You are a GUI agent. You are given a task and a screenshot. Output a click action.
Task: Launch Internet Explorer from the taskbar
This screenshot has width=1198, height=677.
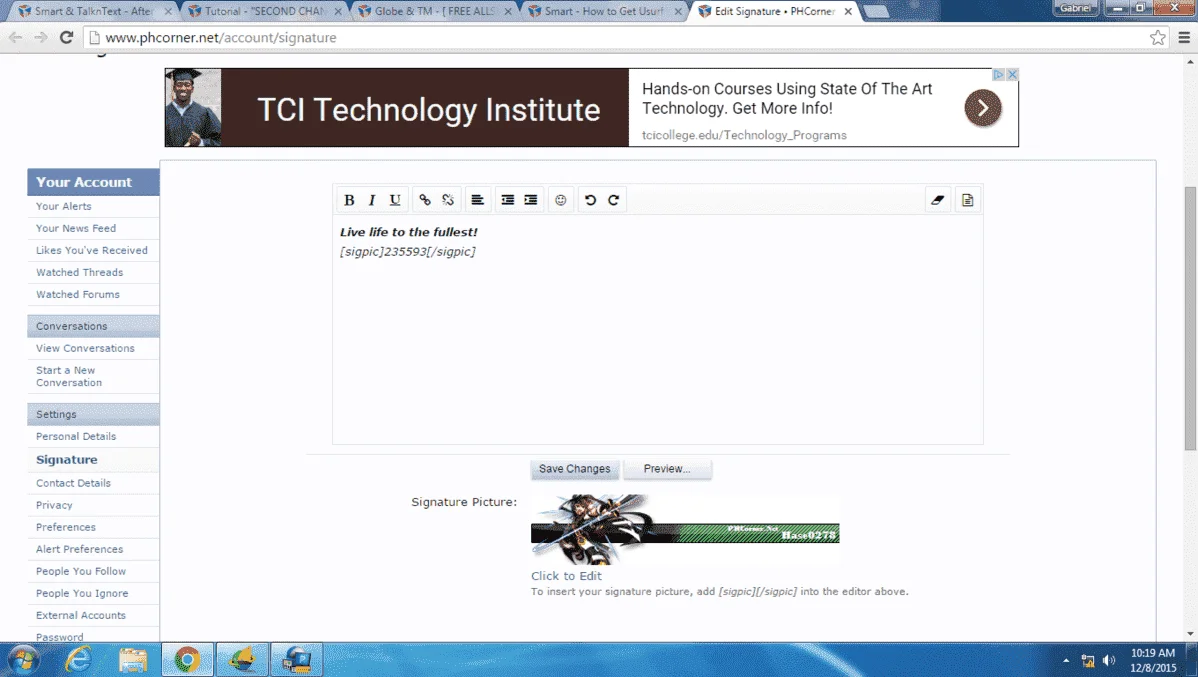pos(78,659)
